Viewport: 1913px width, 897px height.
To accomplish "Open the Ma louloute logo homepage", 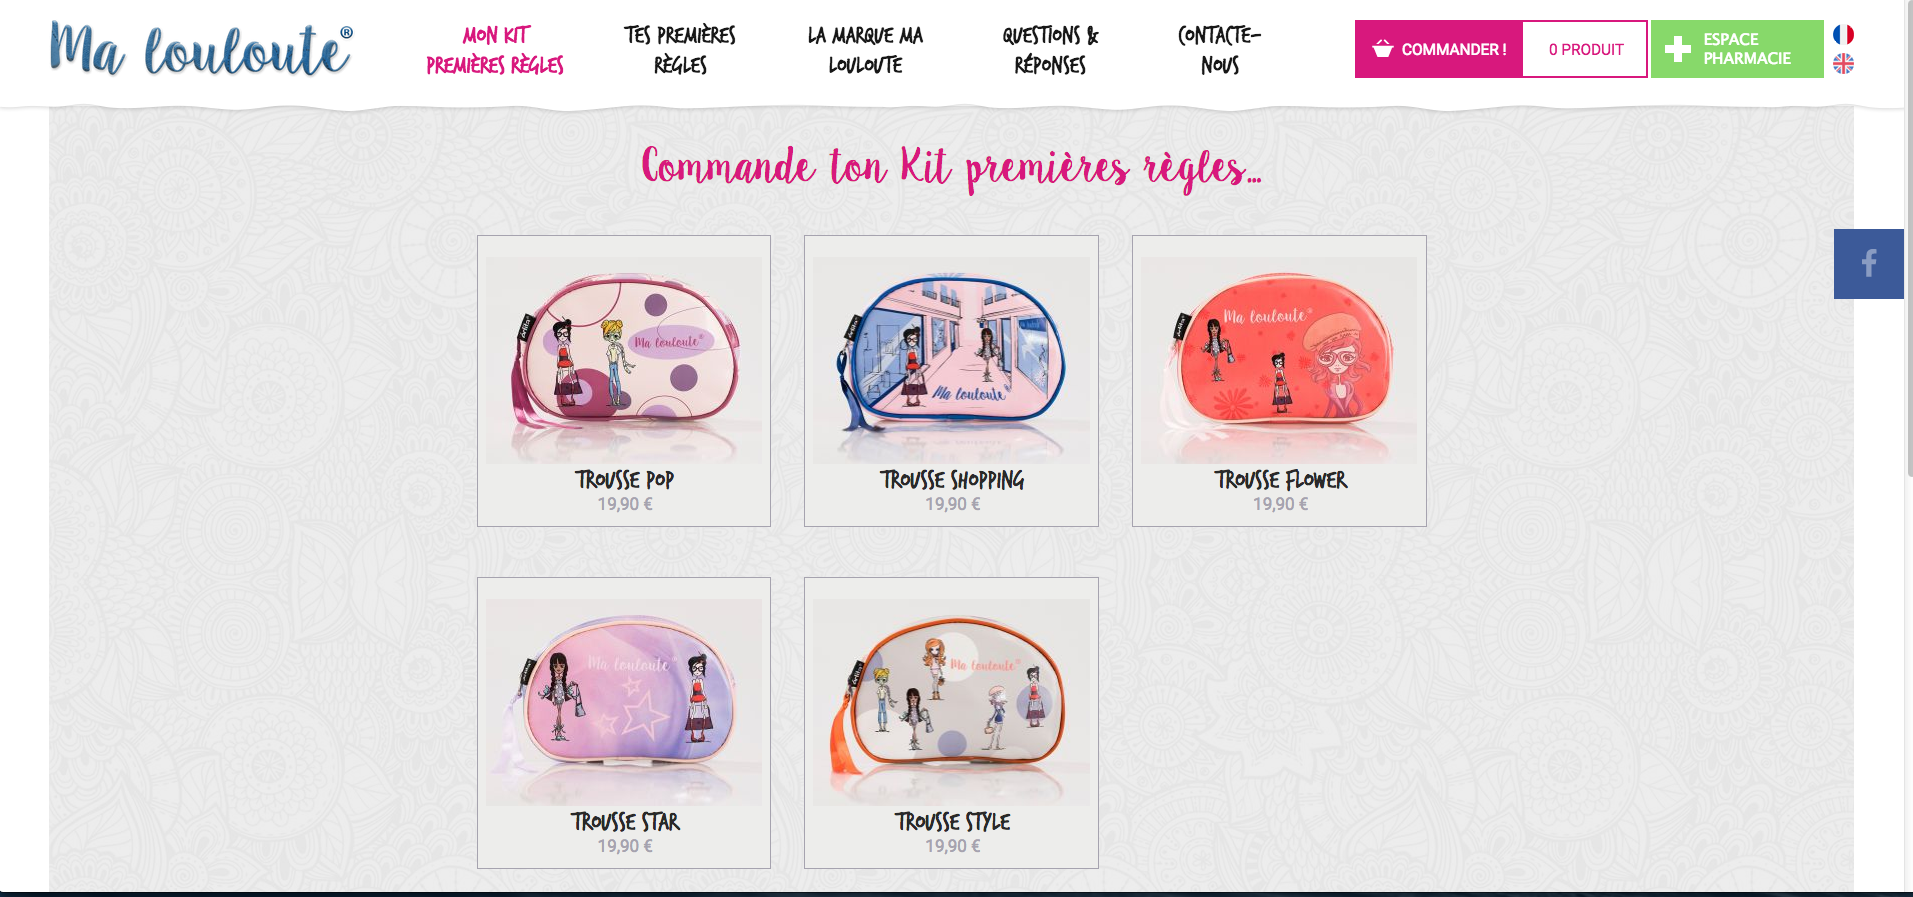I will click(201, 49).
